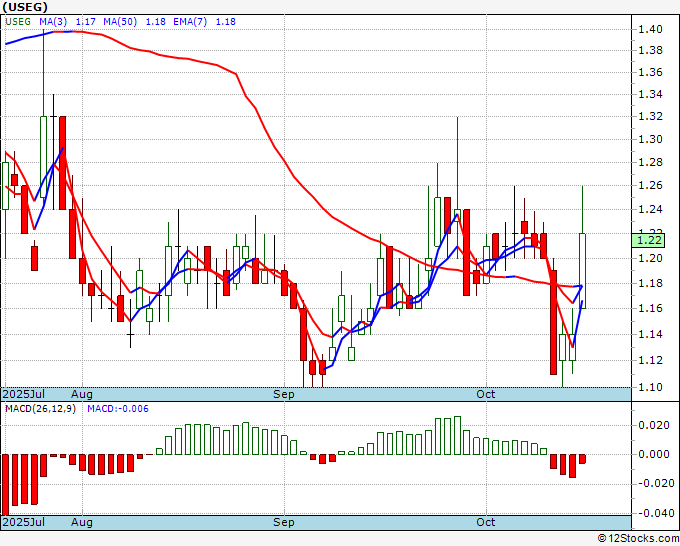Image resolution: width=680 pixels, height=546 pixels.
Task: Click the Oct label in MACD panel axis
Action: [487, 523]
